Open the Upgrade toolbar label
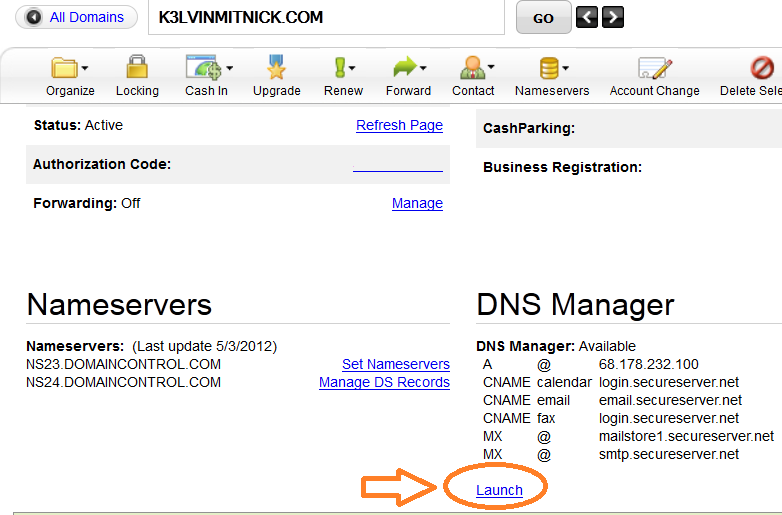This screenshot has height=515, width=782. coord(277,91)
